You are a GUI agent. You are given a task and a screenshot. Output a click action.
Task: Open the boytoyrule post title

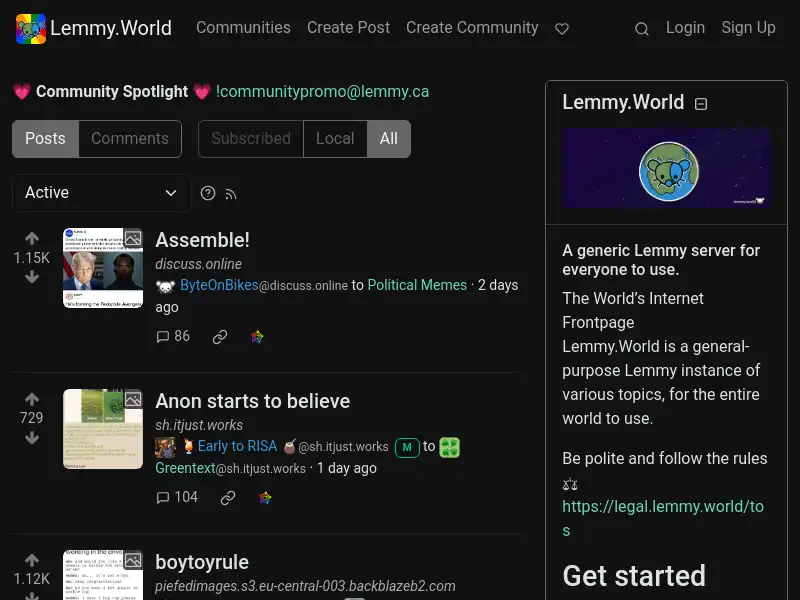tap(202, 562)
